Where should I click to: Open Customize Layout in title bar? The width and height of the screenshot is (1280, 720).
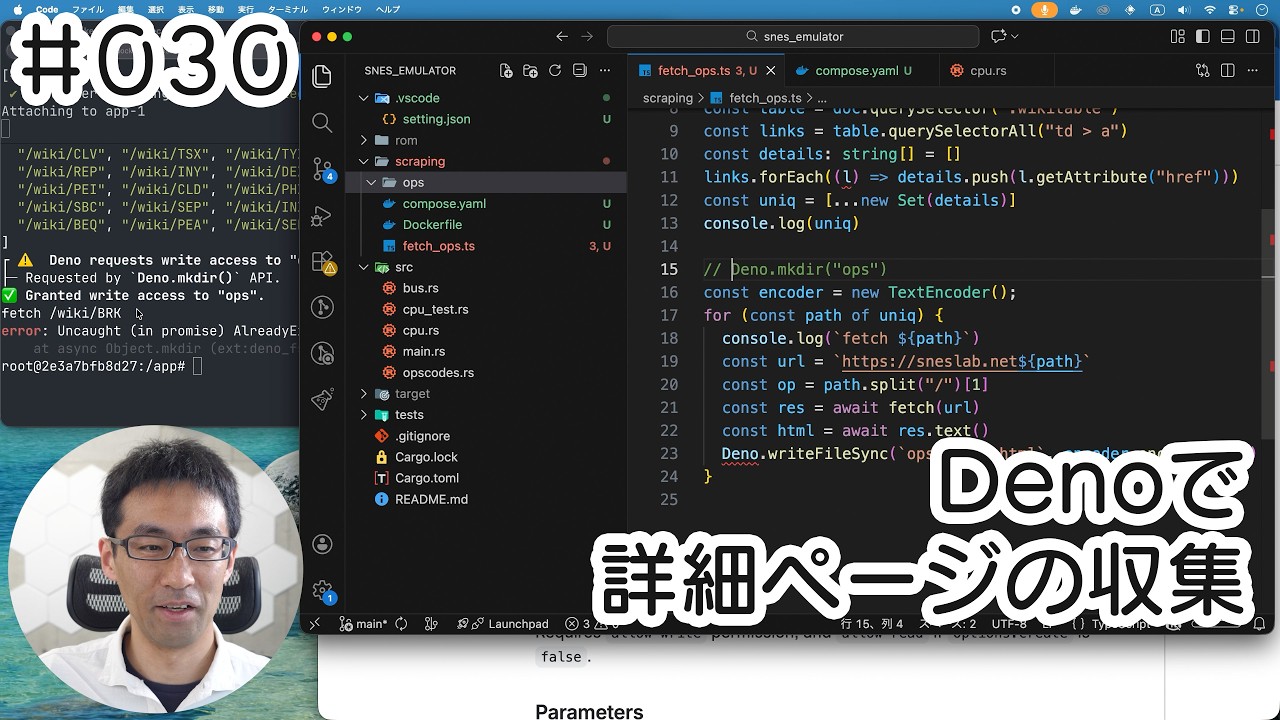[1178, 36]
